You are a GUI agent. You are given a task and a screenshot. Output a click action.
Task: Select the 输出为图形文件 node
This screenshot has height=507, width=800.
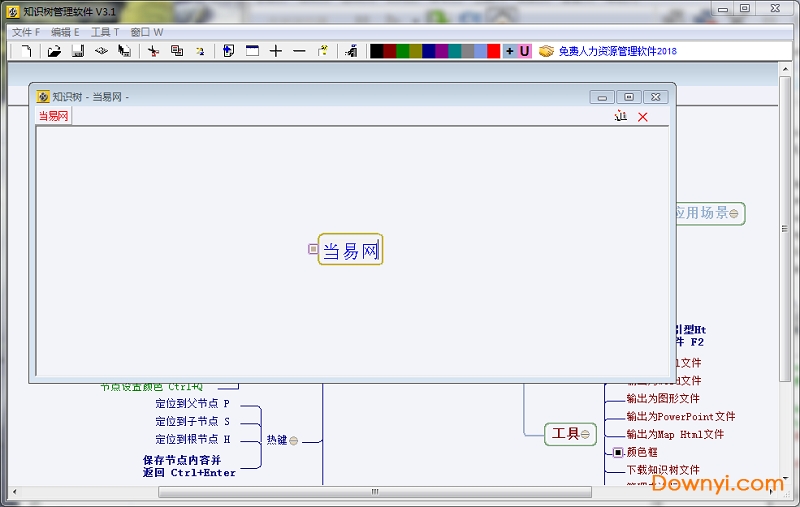tap(663, 399)
